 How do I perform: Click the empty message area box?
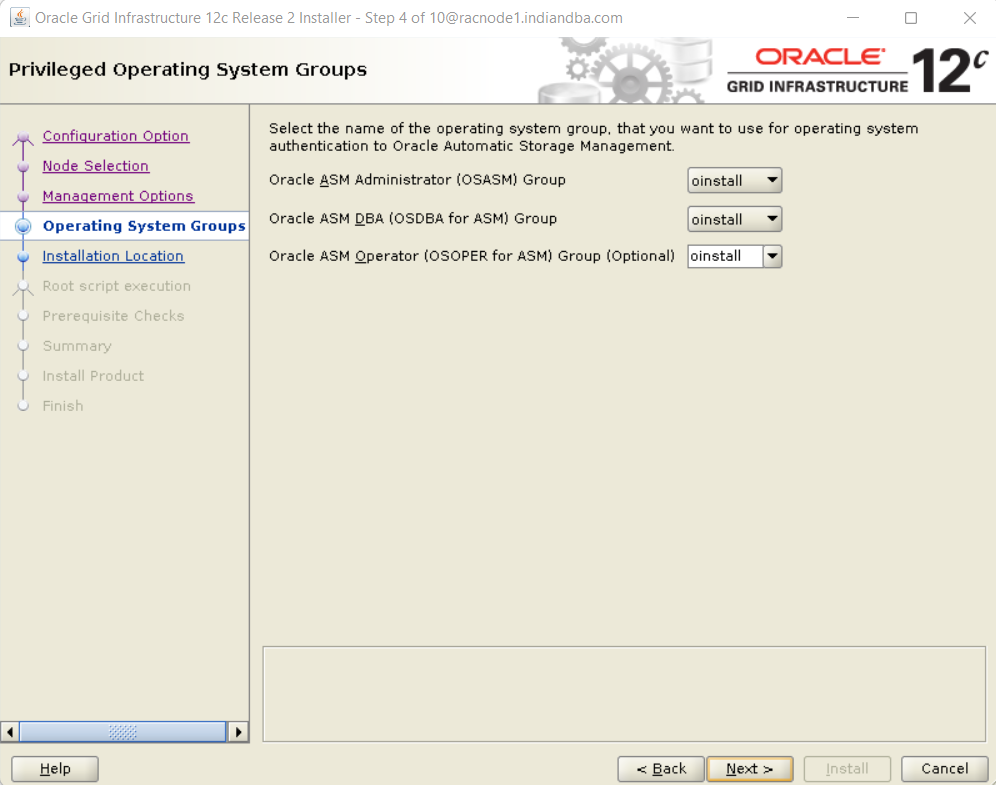pyautogui.click(x=624, y=694)
